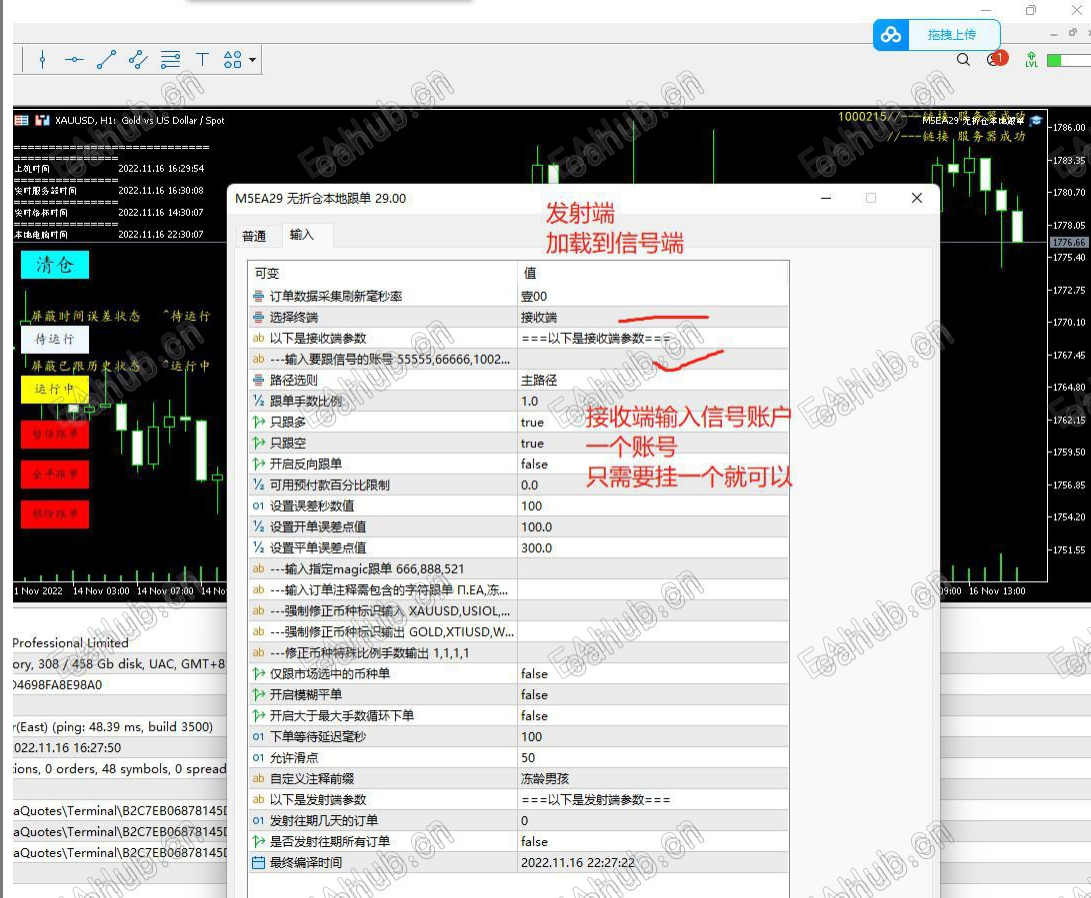Click the first red button under 运行中
The height and width of the screenshot is (898, 1091).
click(x=55, y=434)
